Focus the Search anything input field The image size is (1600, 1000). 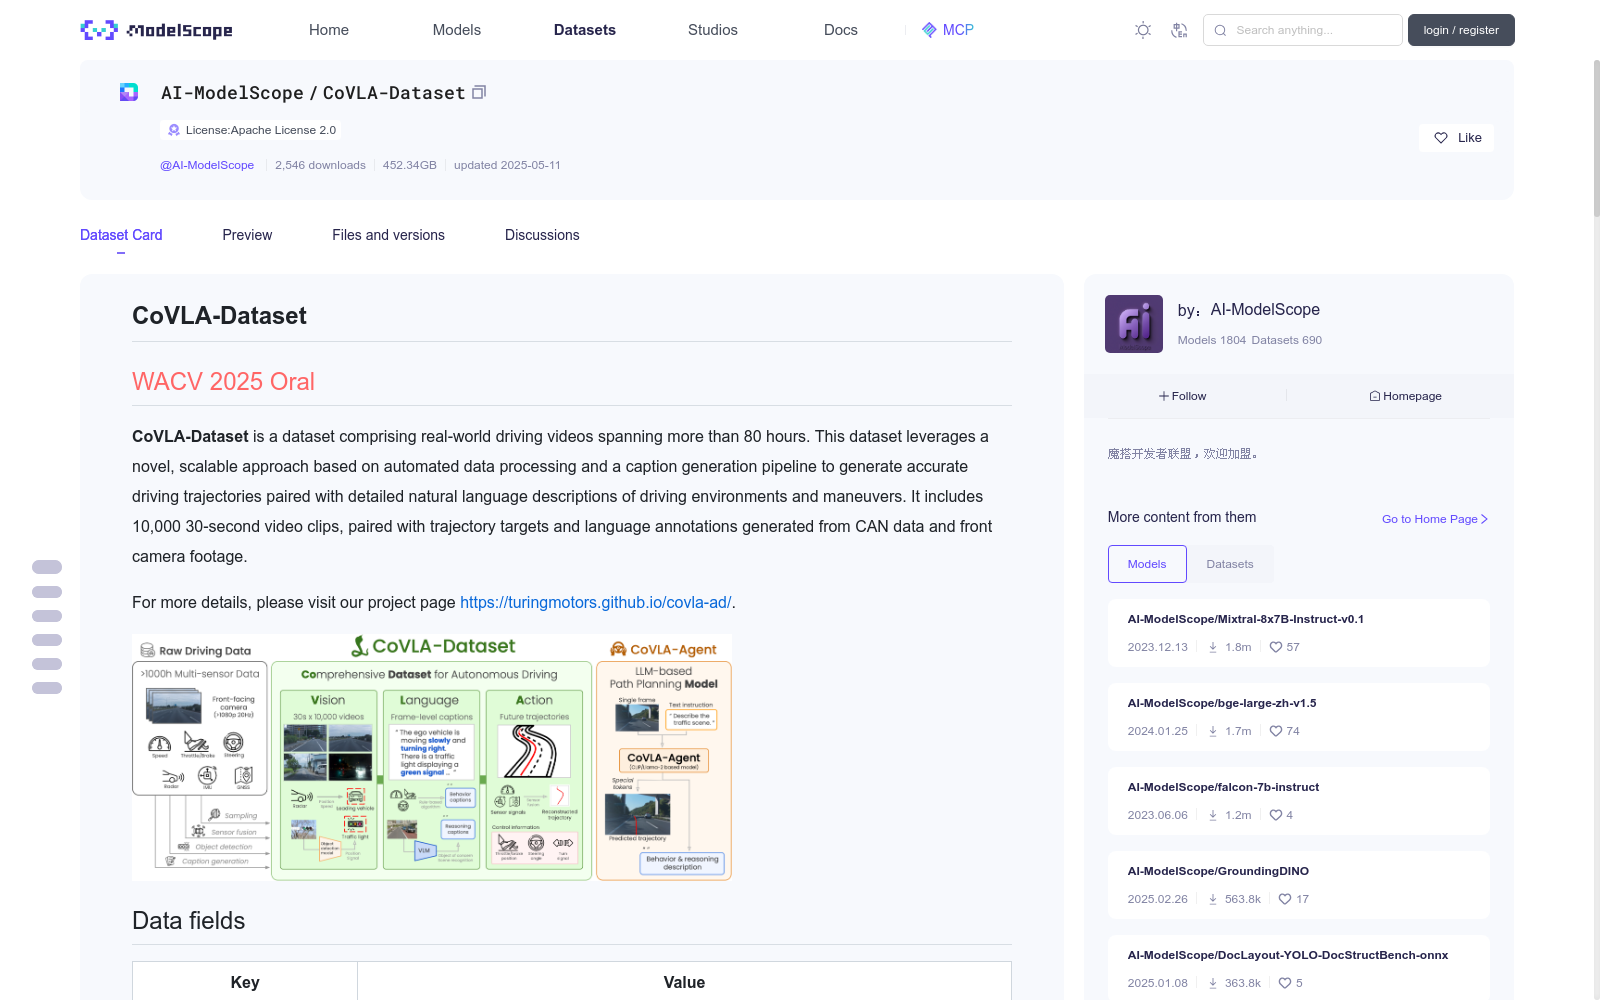pos(1303,30)
